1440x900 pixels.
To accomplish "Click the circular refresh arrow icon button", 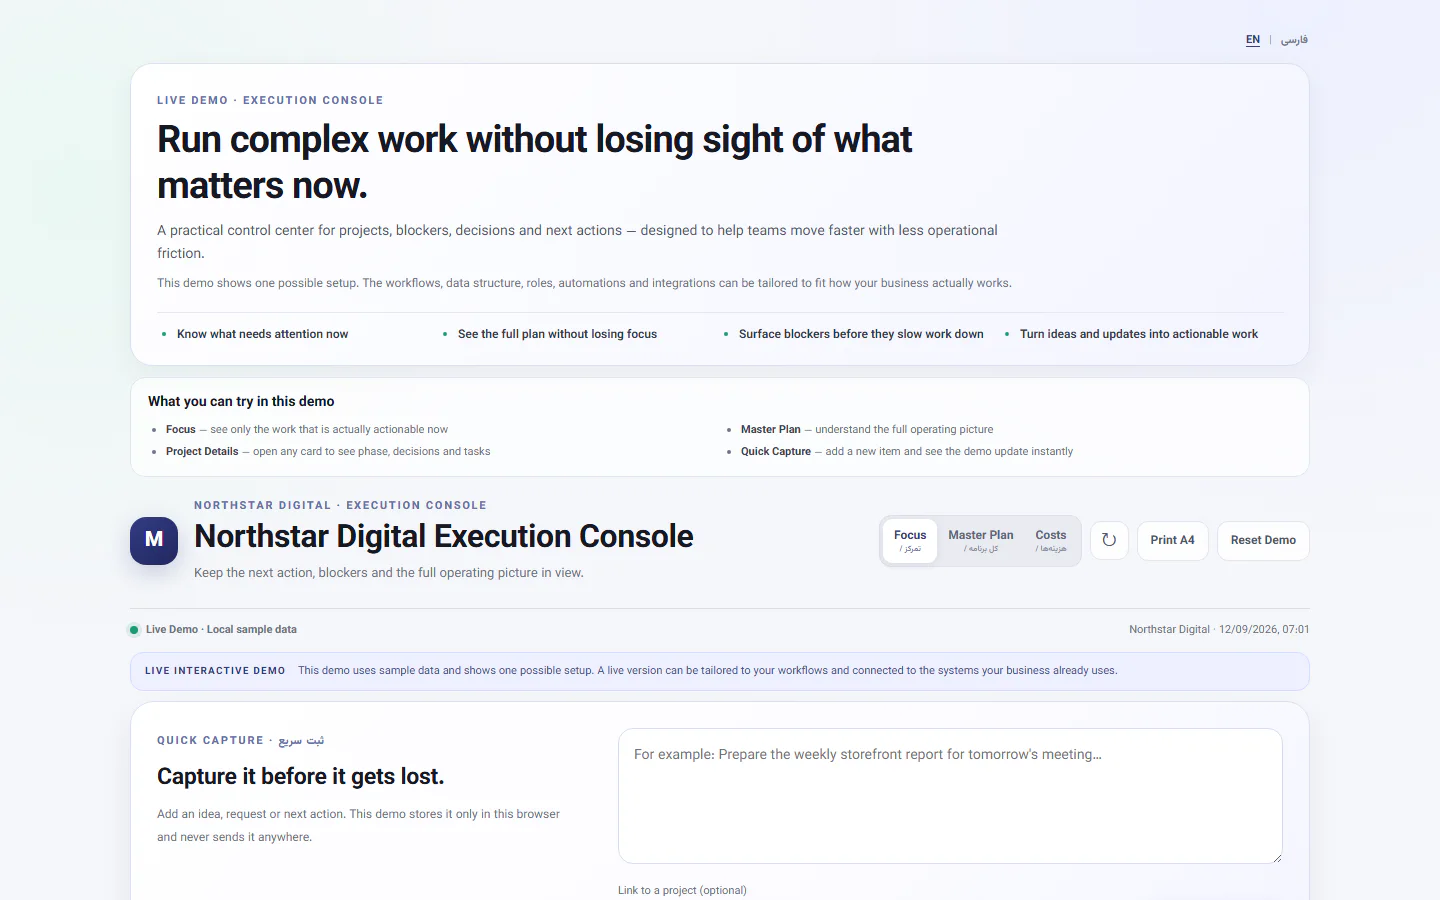I will (1109, 540).
